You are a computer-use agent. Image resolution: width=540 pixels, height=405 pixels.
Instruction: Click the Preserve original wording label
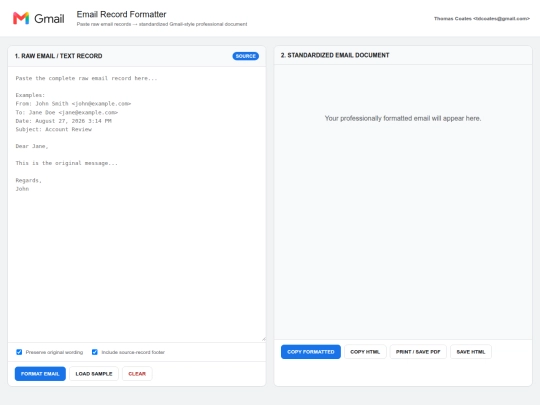[54, 352]
